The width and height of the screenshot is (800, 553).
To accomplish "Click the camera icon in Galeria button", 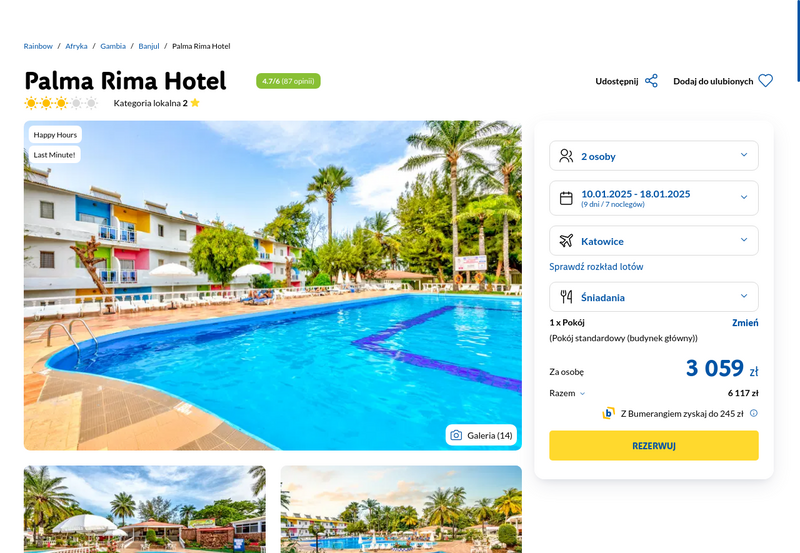I will coord(456,435).
